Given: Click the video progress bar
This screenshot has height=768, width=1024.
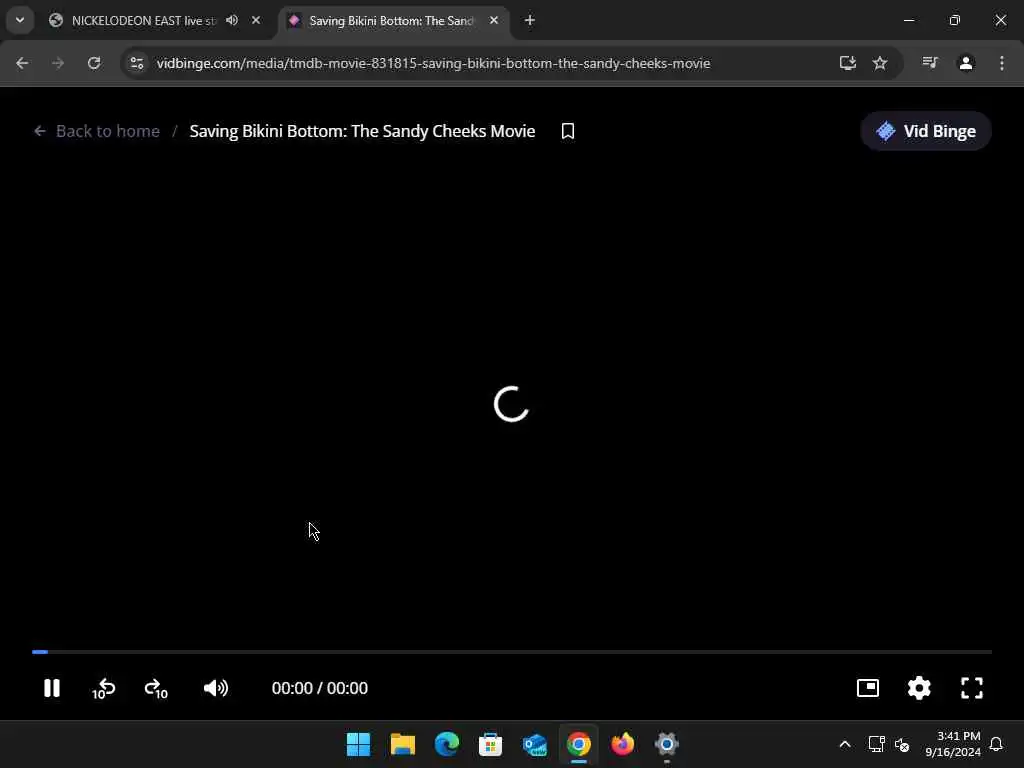Looking at the screenshot, I should 512,652.
